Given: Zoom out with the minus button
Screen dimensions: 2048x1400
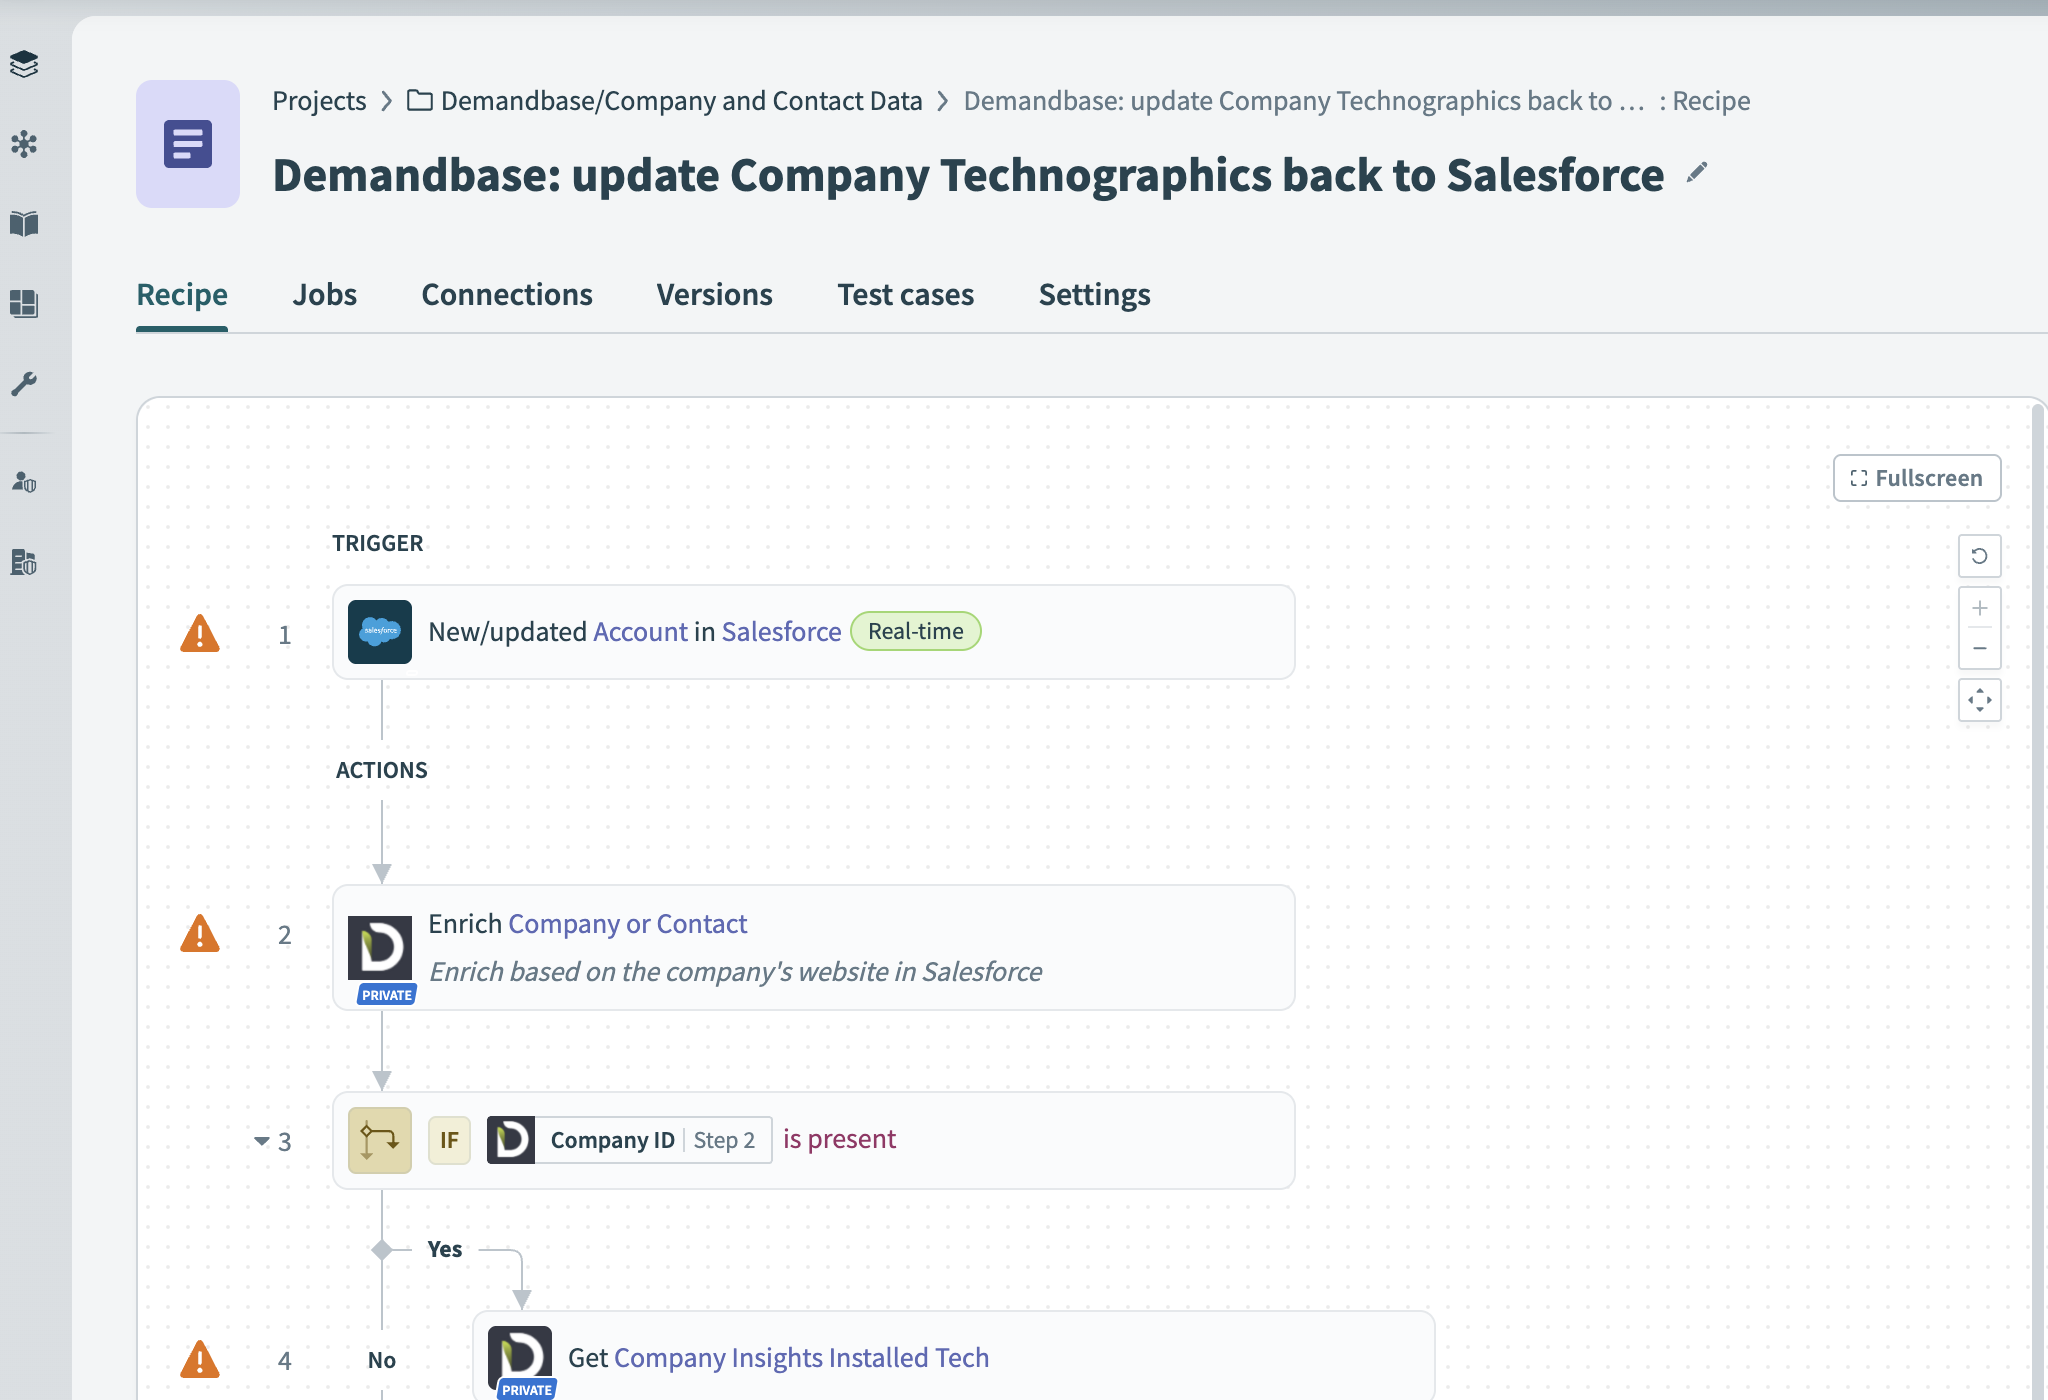Looking at the screenshot, I should click(x=1979, y=649).
